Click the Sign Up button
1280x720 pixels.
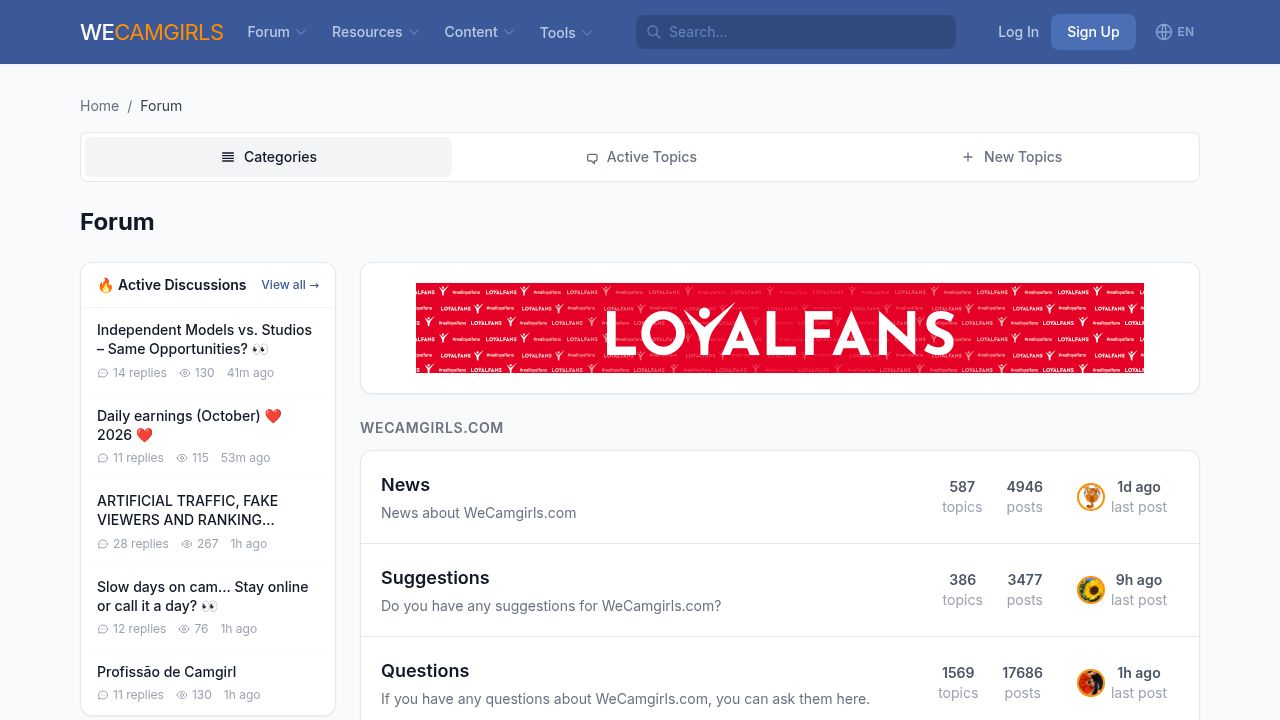tap(1093, 32)
